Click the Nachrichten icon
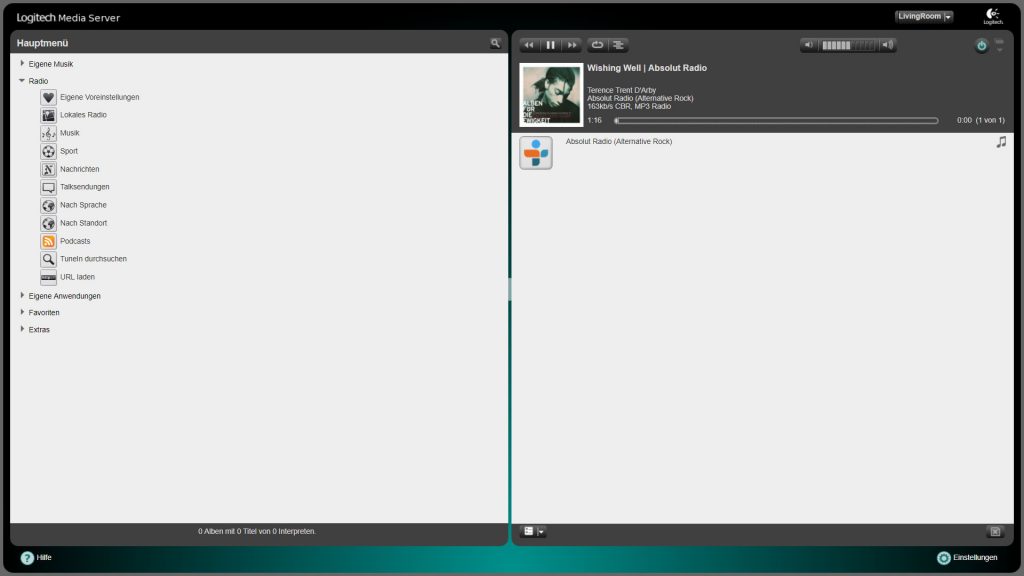1024x576 pixels. point(48,169)
